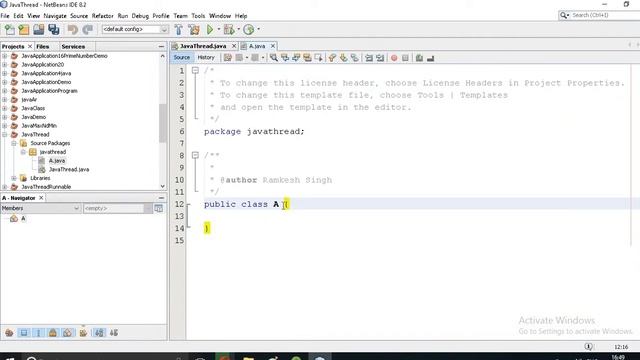The height and width of the screenshot is (360, 640).
Task: Run the project with green play icon
Action: (x=210, y=29)
